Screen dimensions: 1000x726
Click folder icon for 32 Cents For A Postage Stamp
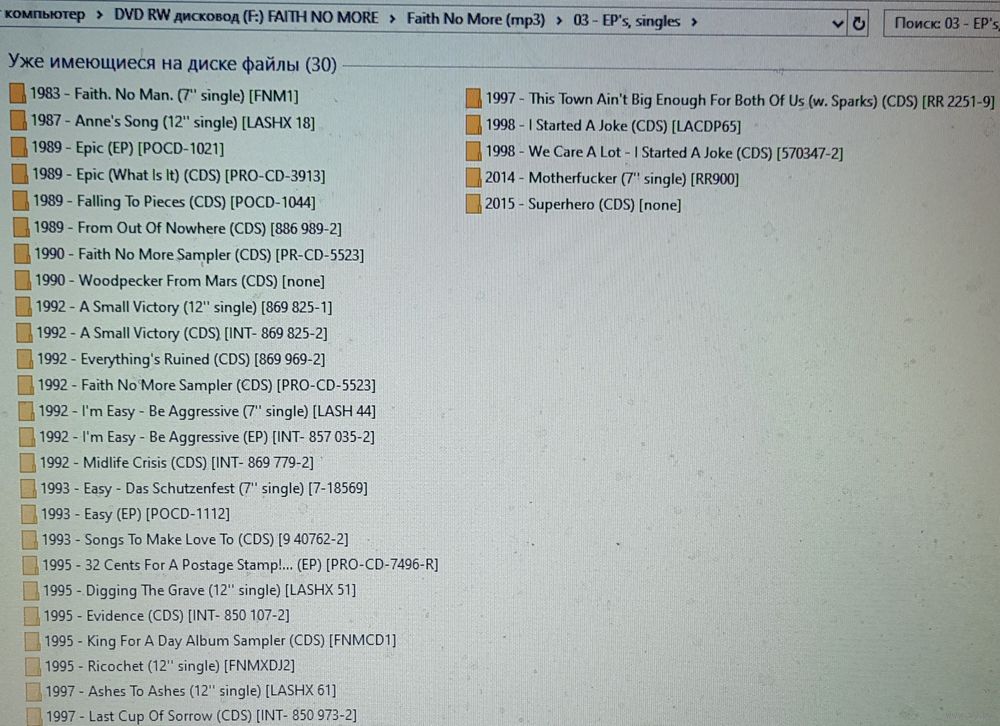coord(29,565)
